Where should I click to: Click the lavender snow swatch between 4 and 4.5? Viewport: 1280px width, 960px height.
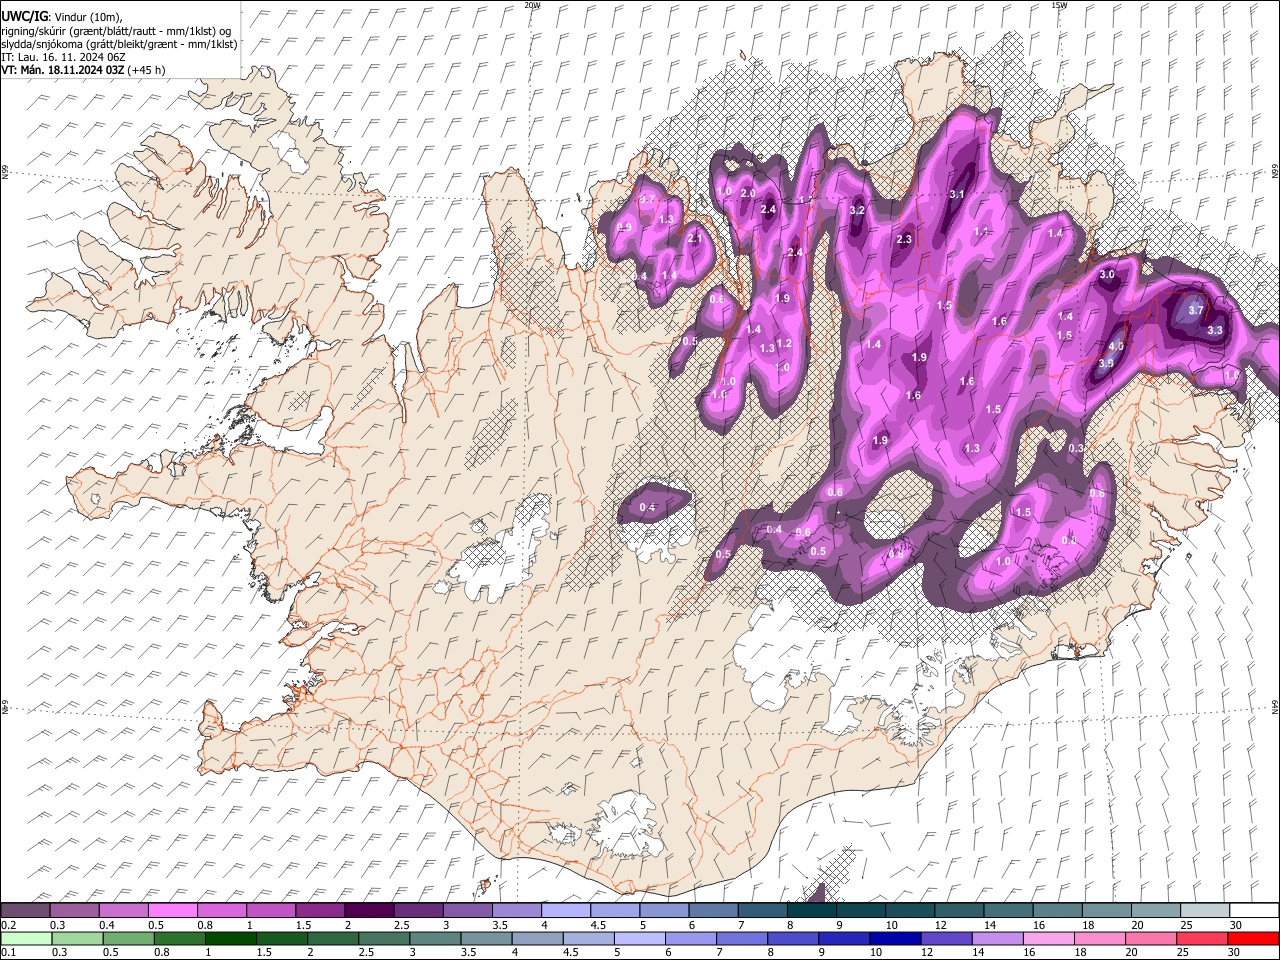pyautogui.click(x=565, y=910)
